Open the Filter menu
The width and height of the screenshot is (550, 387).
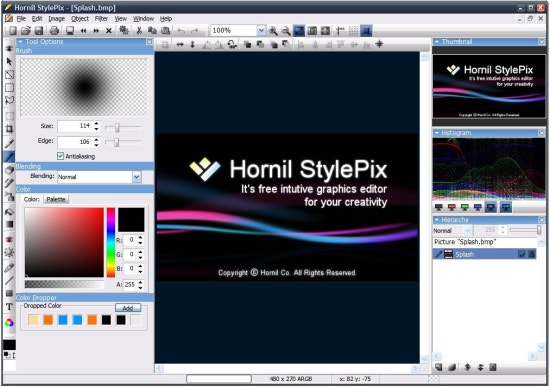[101, 19]
